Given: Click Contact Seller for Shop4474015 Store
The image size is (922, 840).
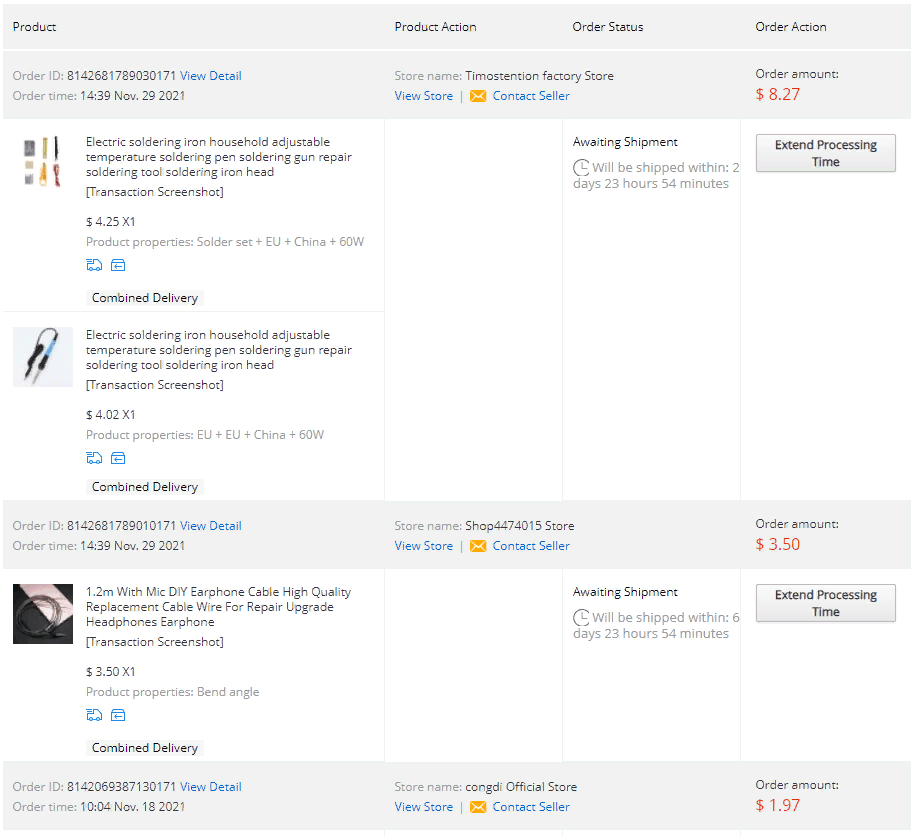Looking at the screenshot, I should pyautogui.click(x=530, y=546).
